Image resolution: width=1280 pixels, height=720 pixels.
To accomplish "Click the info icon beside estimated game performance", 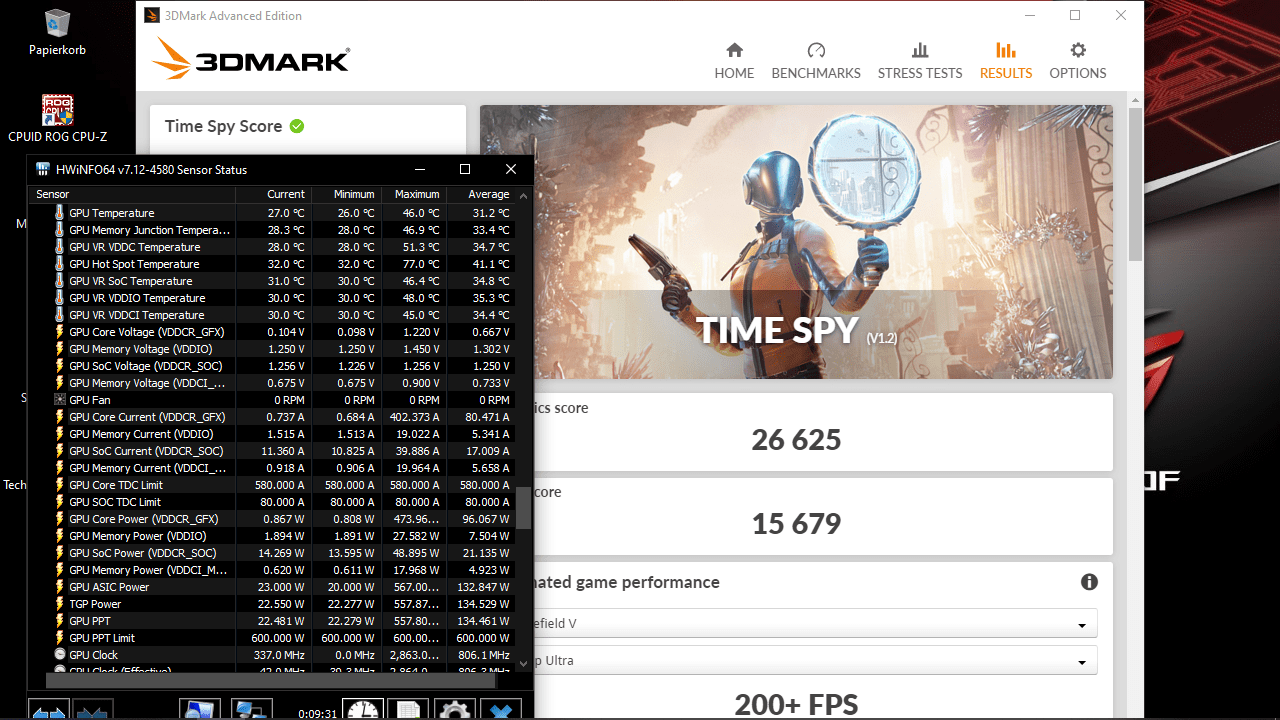I will 1089,582.
